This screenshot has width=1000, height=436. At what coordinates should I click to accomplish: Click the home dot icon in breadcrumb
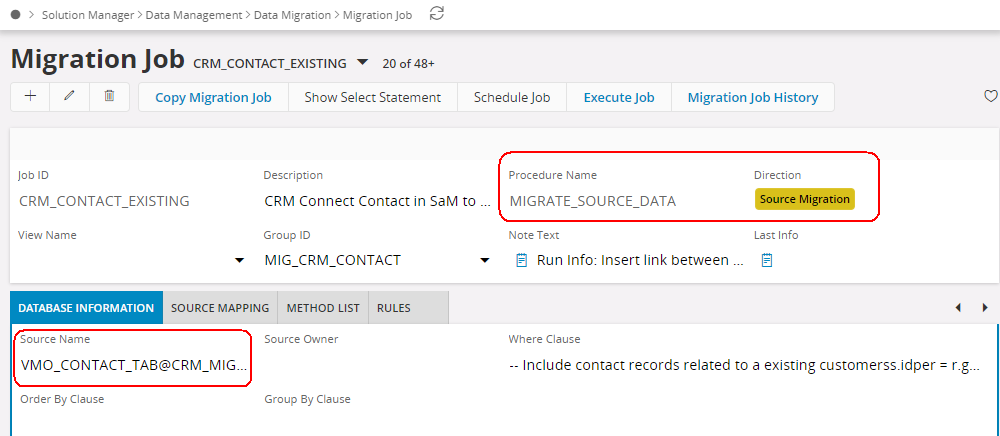(15, 14)
